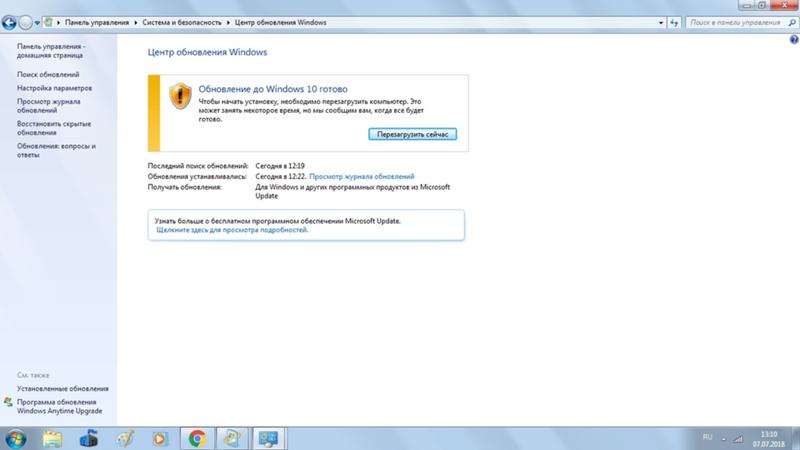This screenshot has width=800, height=450.
Task: Select 'Центр обновления Windows' breadcrumb
Action: pyautogui.click(x=280, y=22)
